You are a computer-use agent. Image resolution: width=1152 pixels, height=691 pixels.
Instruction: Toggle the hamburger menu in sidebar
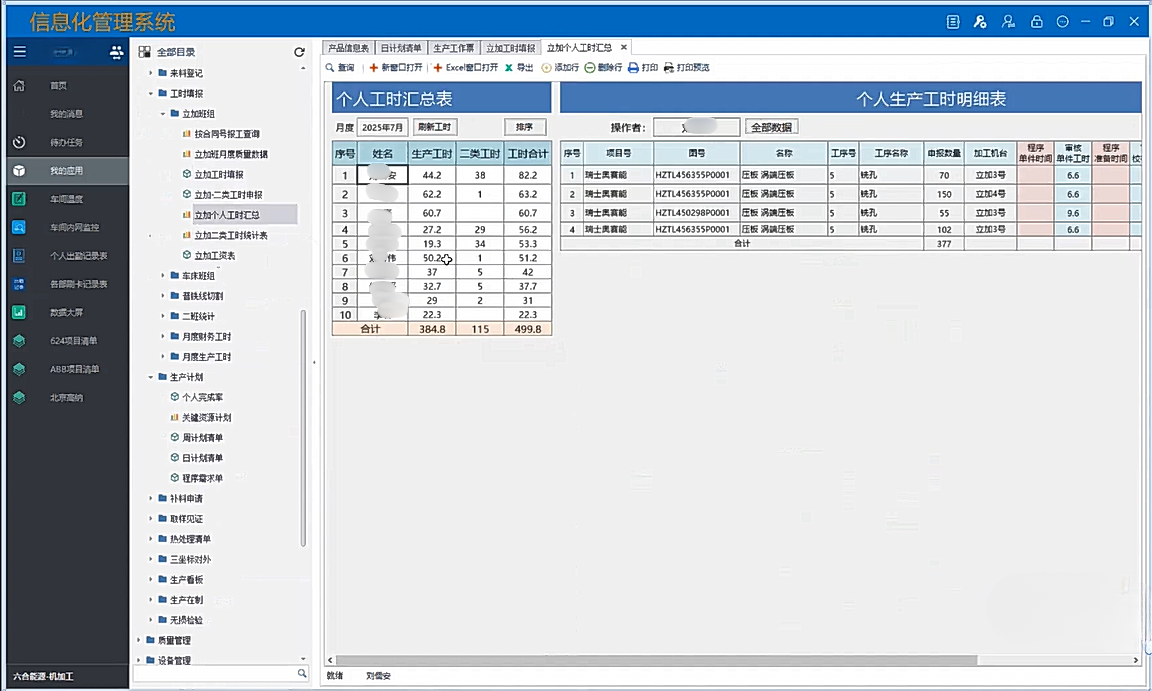[19, 52]
